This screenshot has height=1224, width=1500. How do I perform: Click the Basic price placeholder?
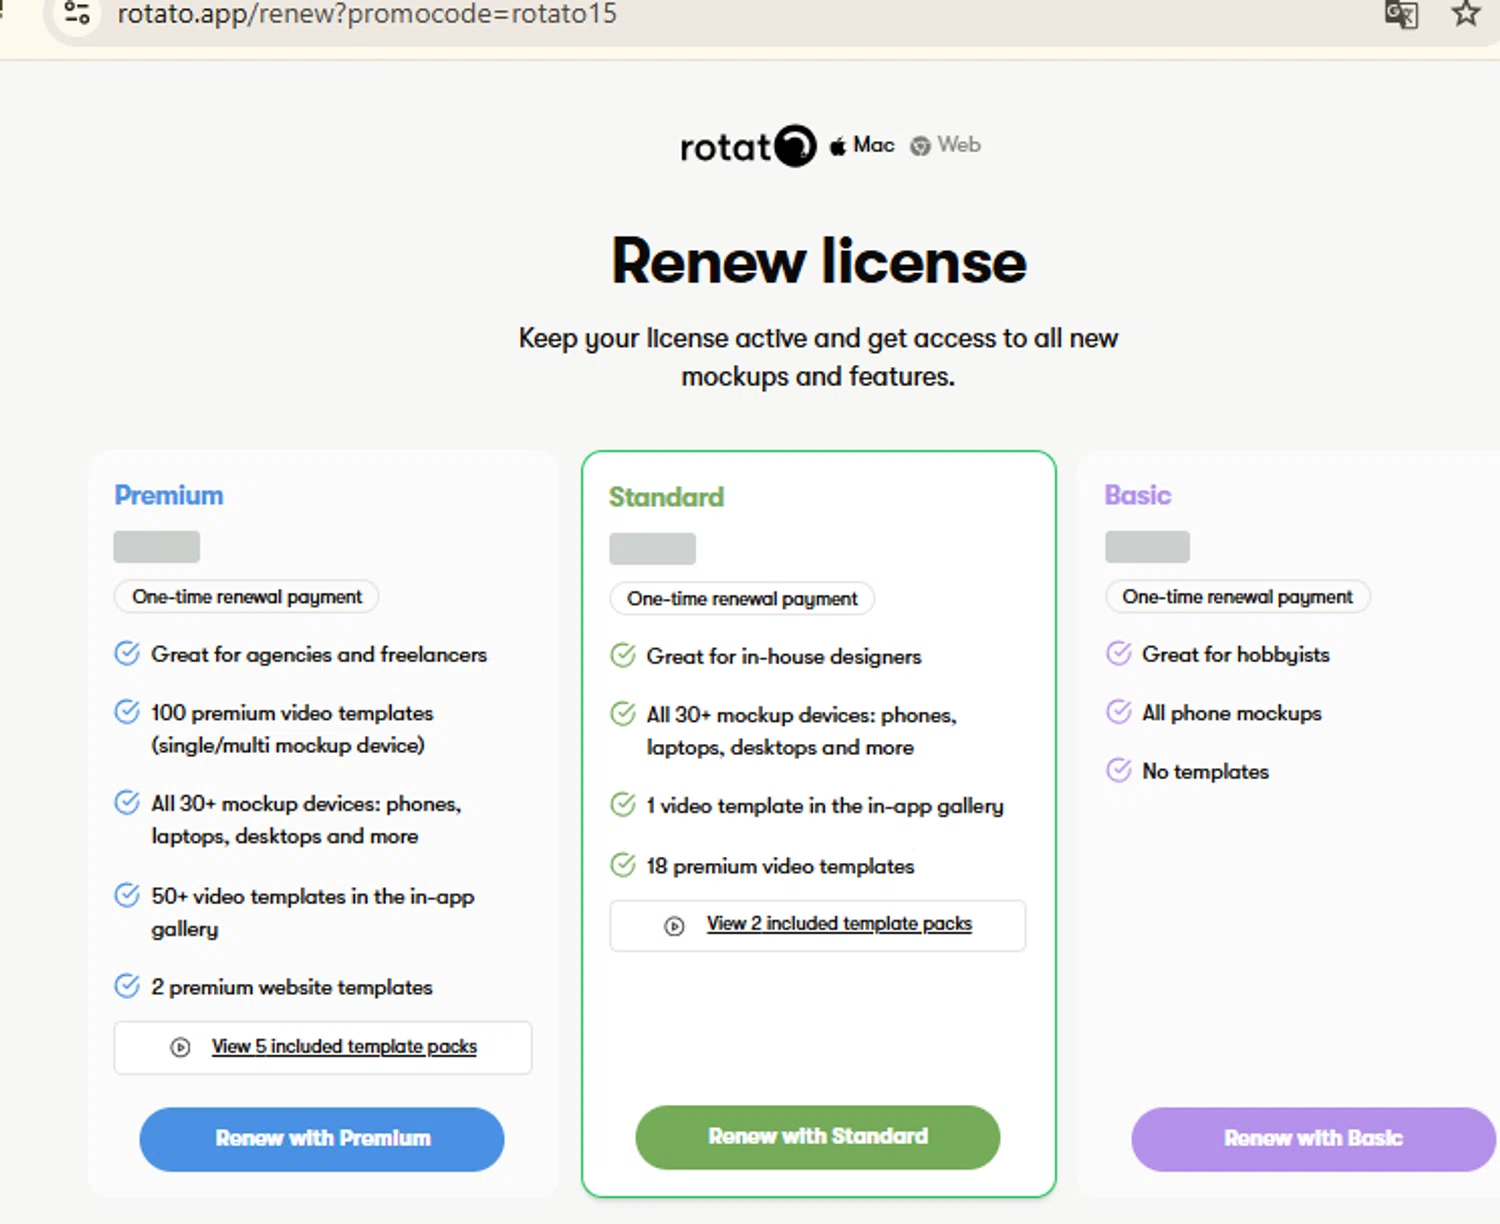[1148, 547]
